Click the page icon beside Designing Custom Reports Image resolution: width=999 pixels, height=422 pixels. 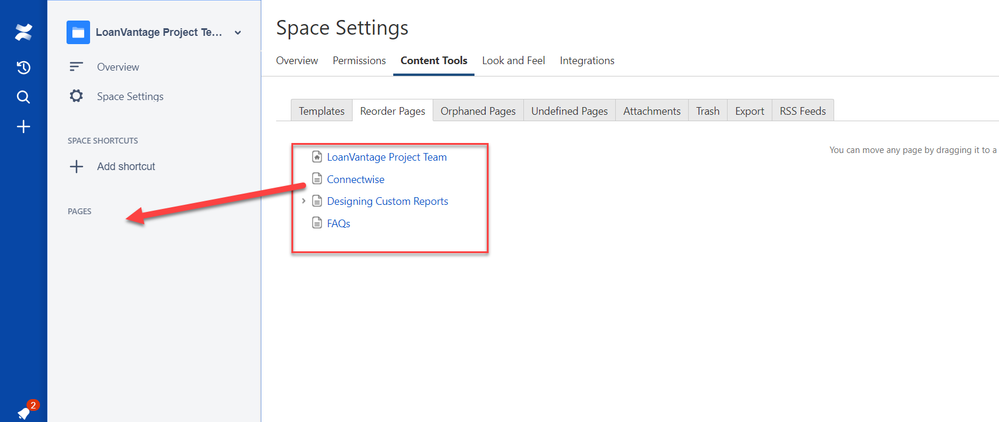point(317,201)
